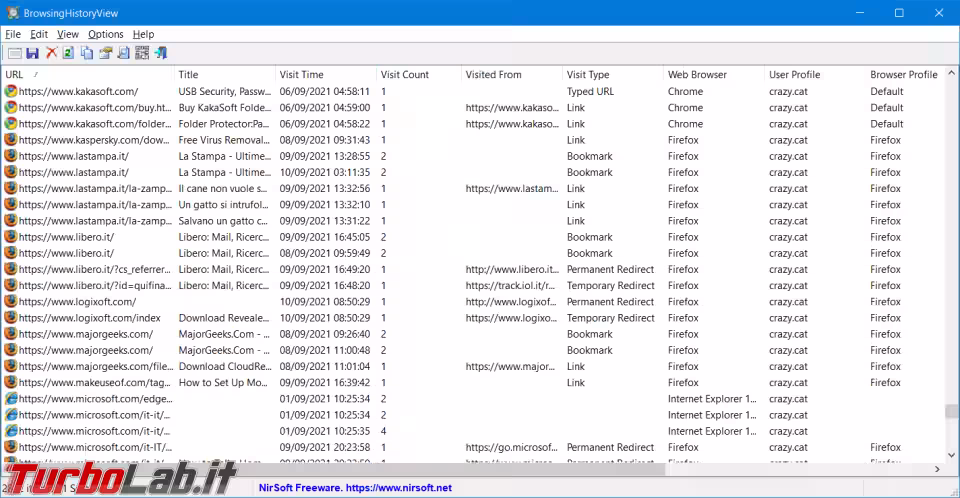Click Chrome icon of kakasoft.com/ row
Screen dimensions: 960x498
point(11,91)
